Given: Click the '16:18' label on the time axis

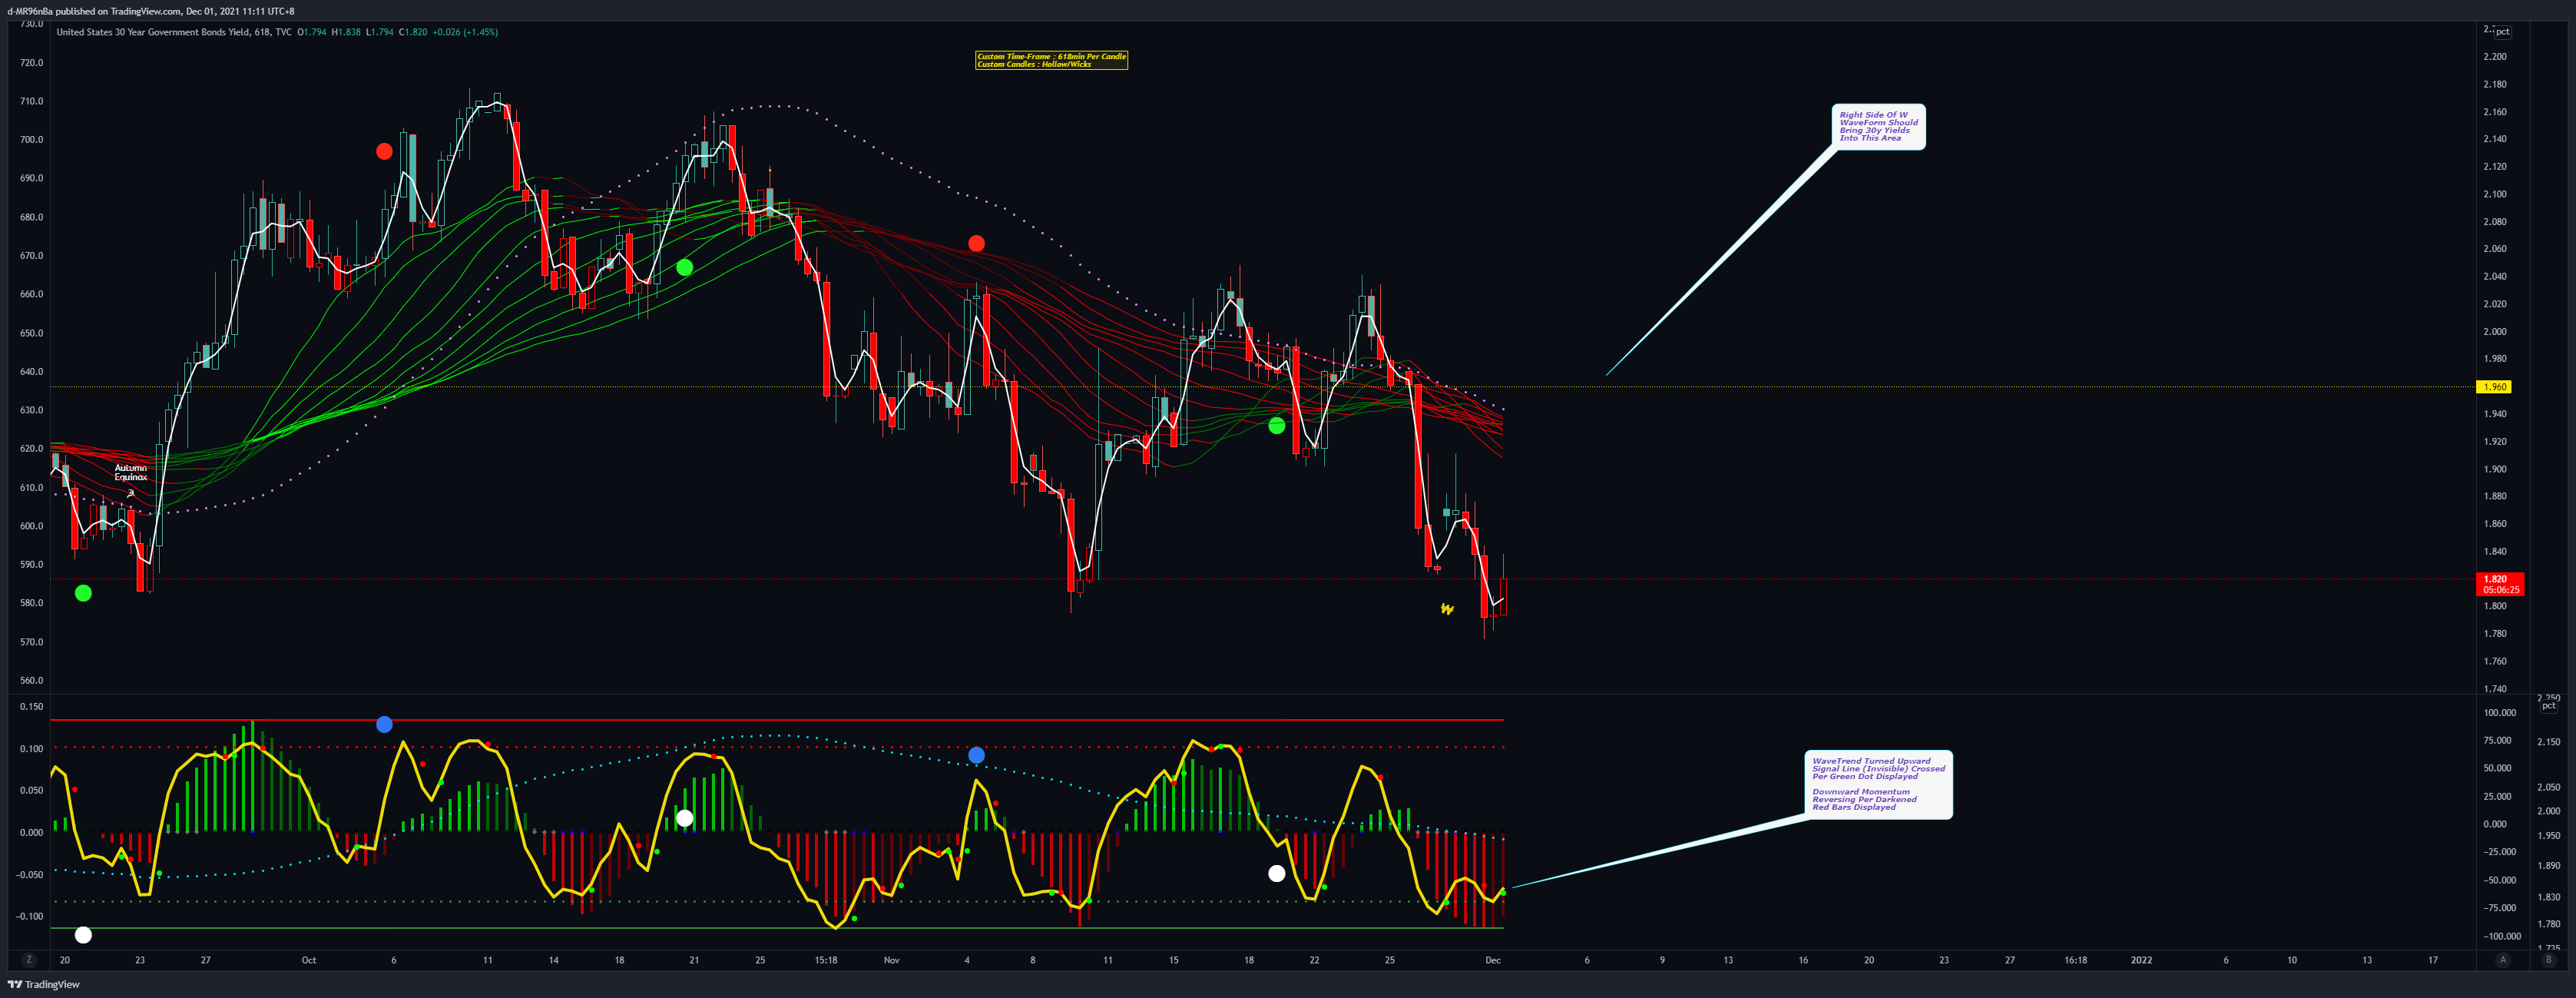Looking at the screenshot, I should tap(2076, 960).
